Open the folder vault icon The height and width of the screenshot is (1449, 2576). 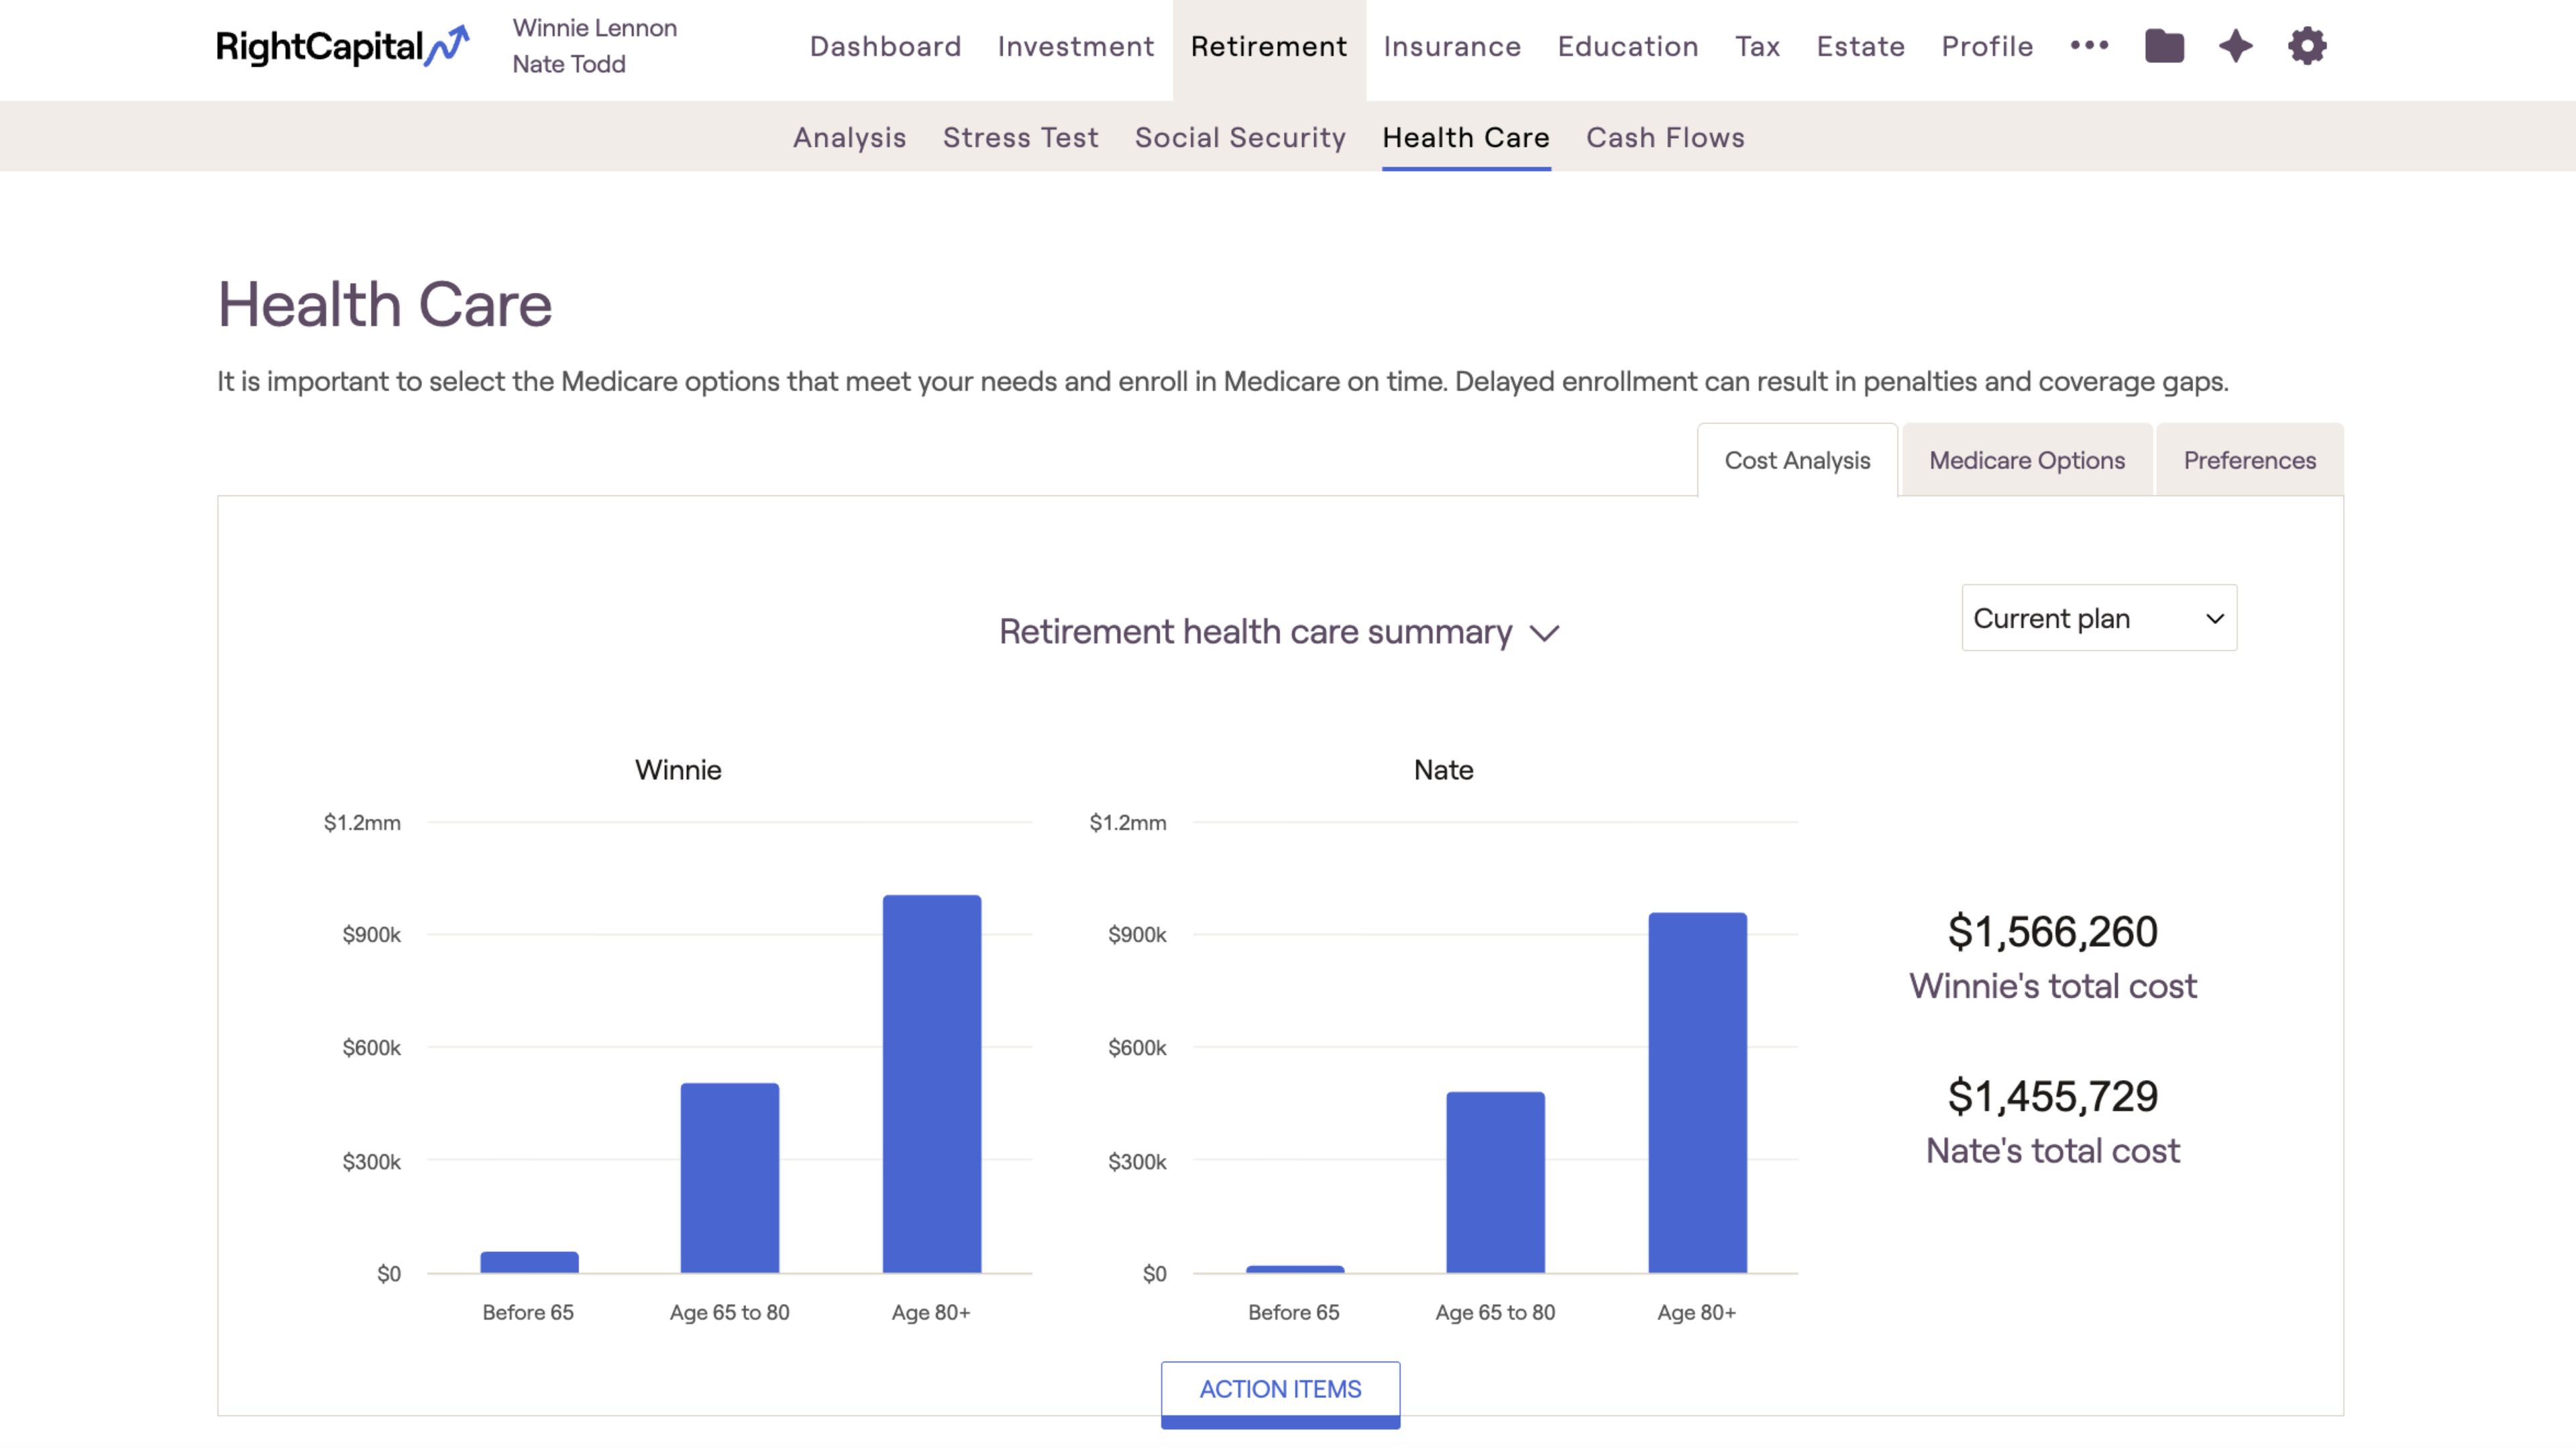click(x=2164, y=46)
